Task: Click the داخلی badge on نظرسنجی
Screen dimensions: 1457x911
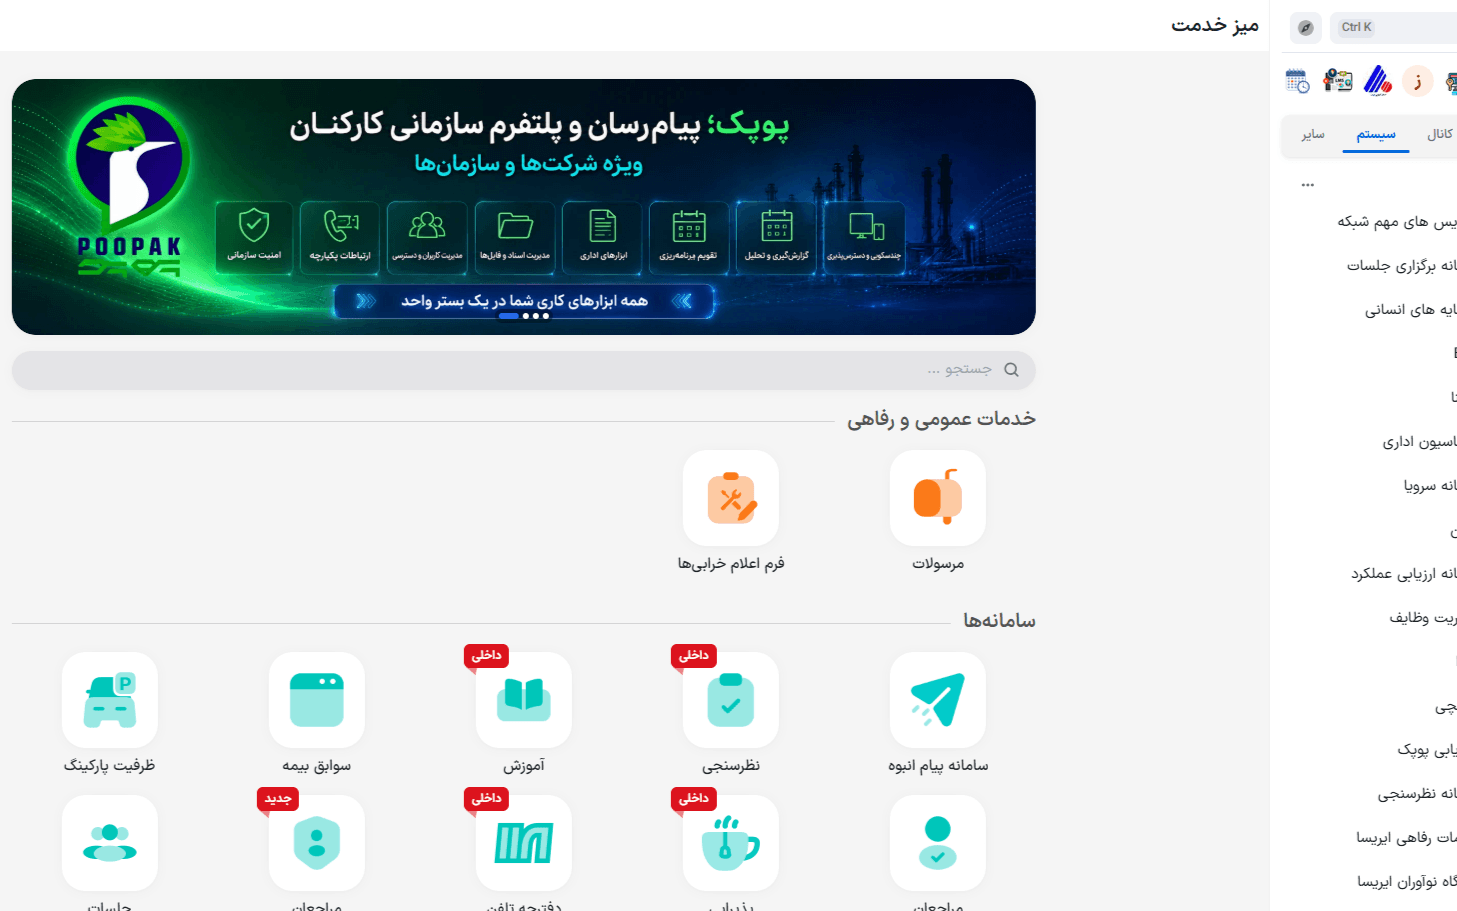Action: (693, 656)
